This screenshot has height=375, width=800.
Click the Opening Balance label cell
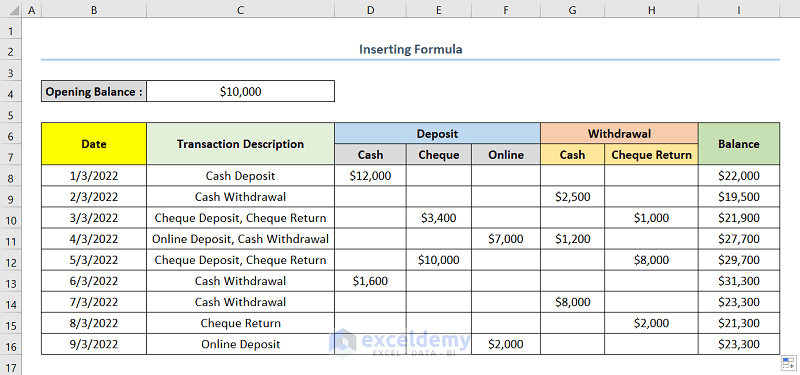pos(94,91)
